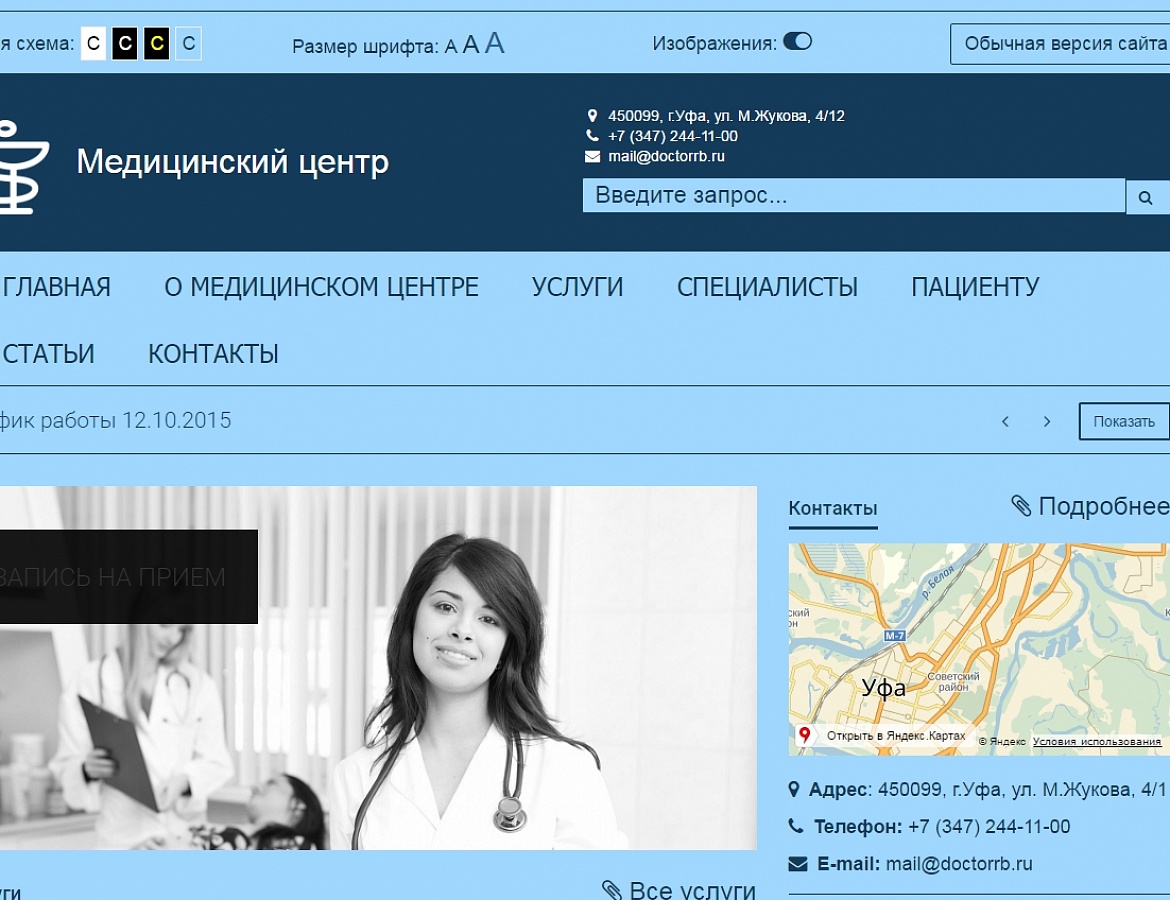The image size is (1170, 900).
Task: Toggle the Изображения images switch
Action: tap(797, 42)
